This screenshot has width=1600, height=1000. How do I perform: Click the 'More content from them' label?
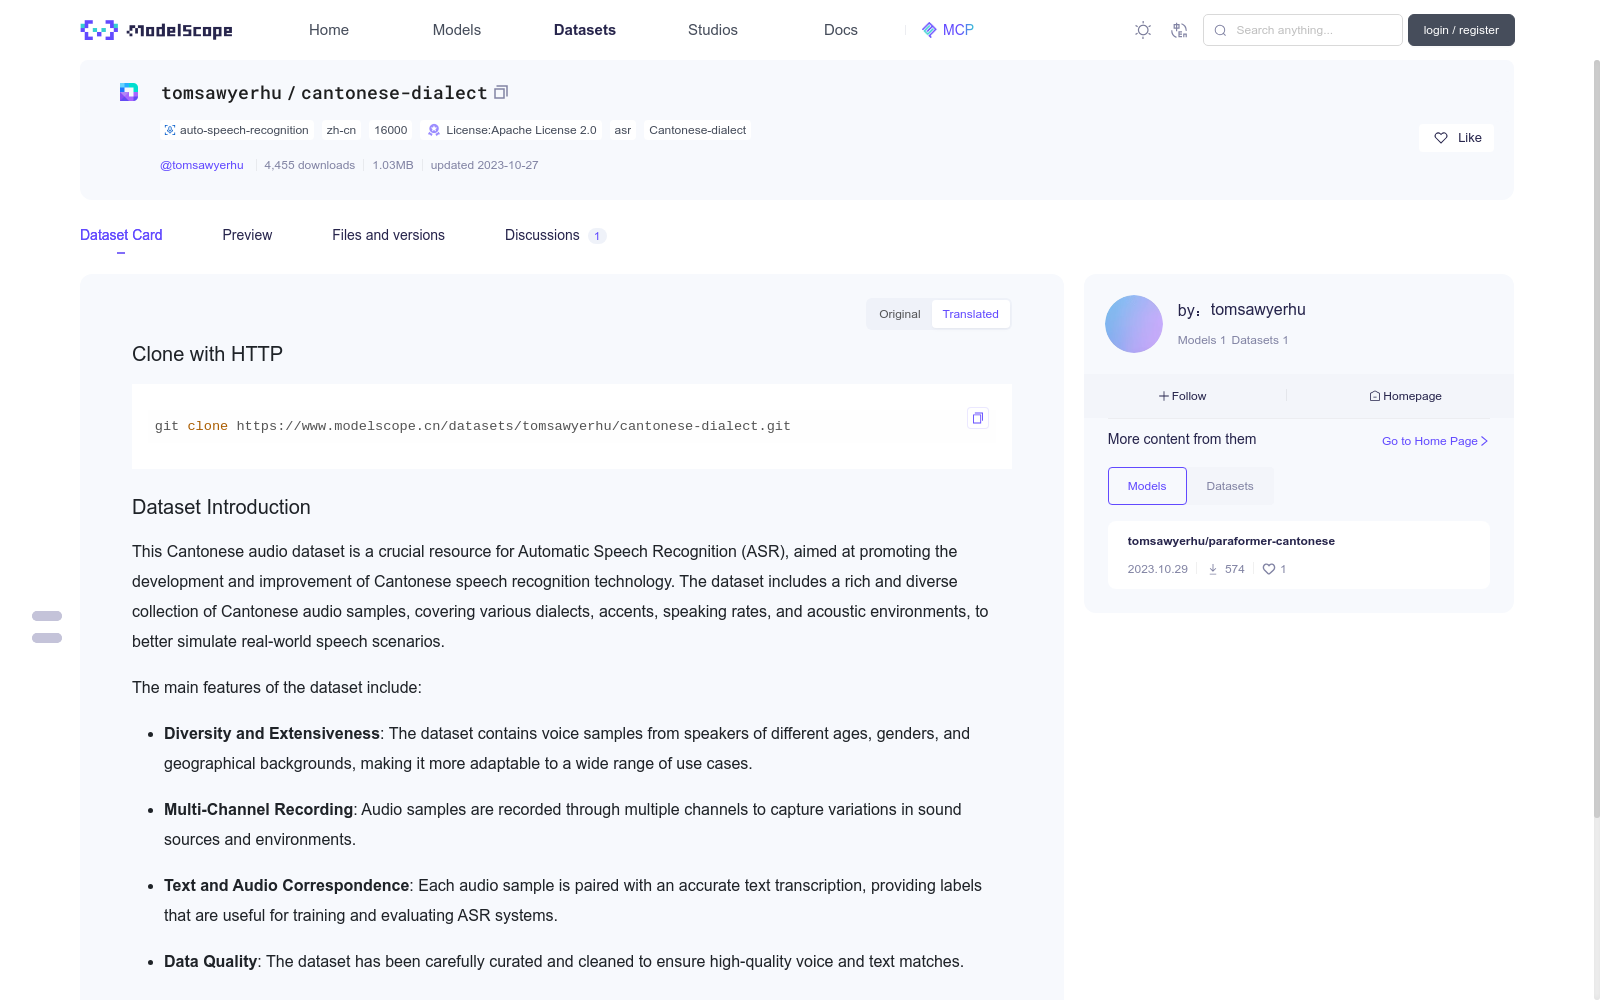[x=1182, y=439]
